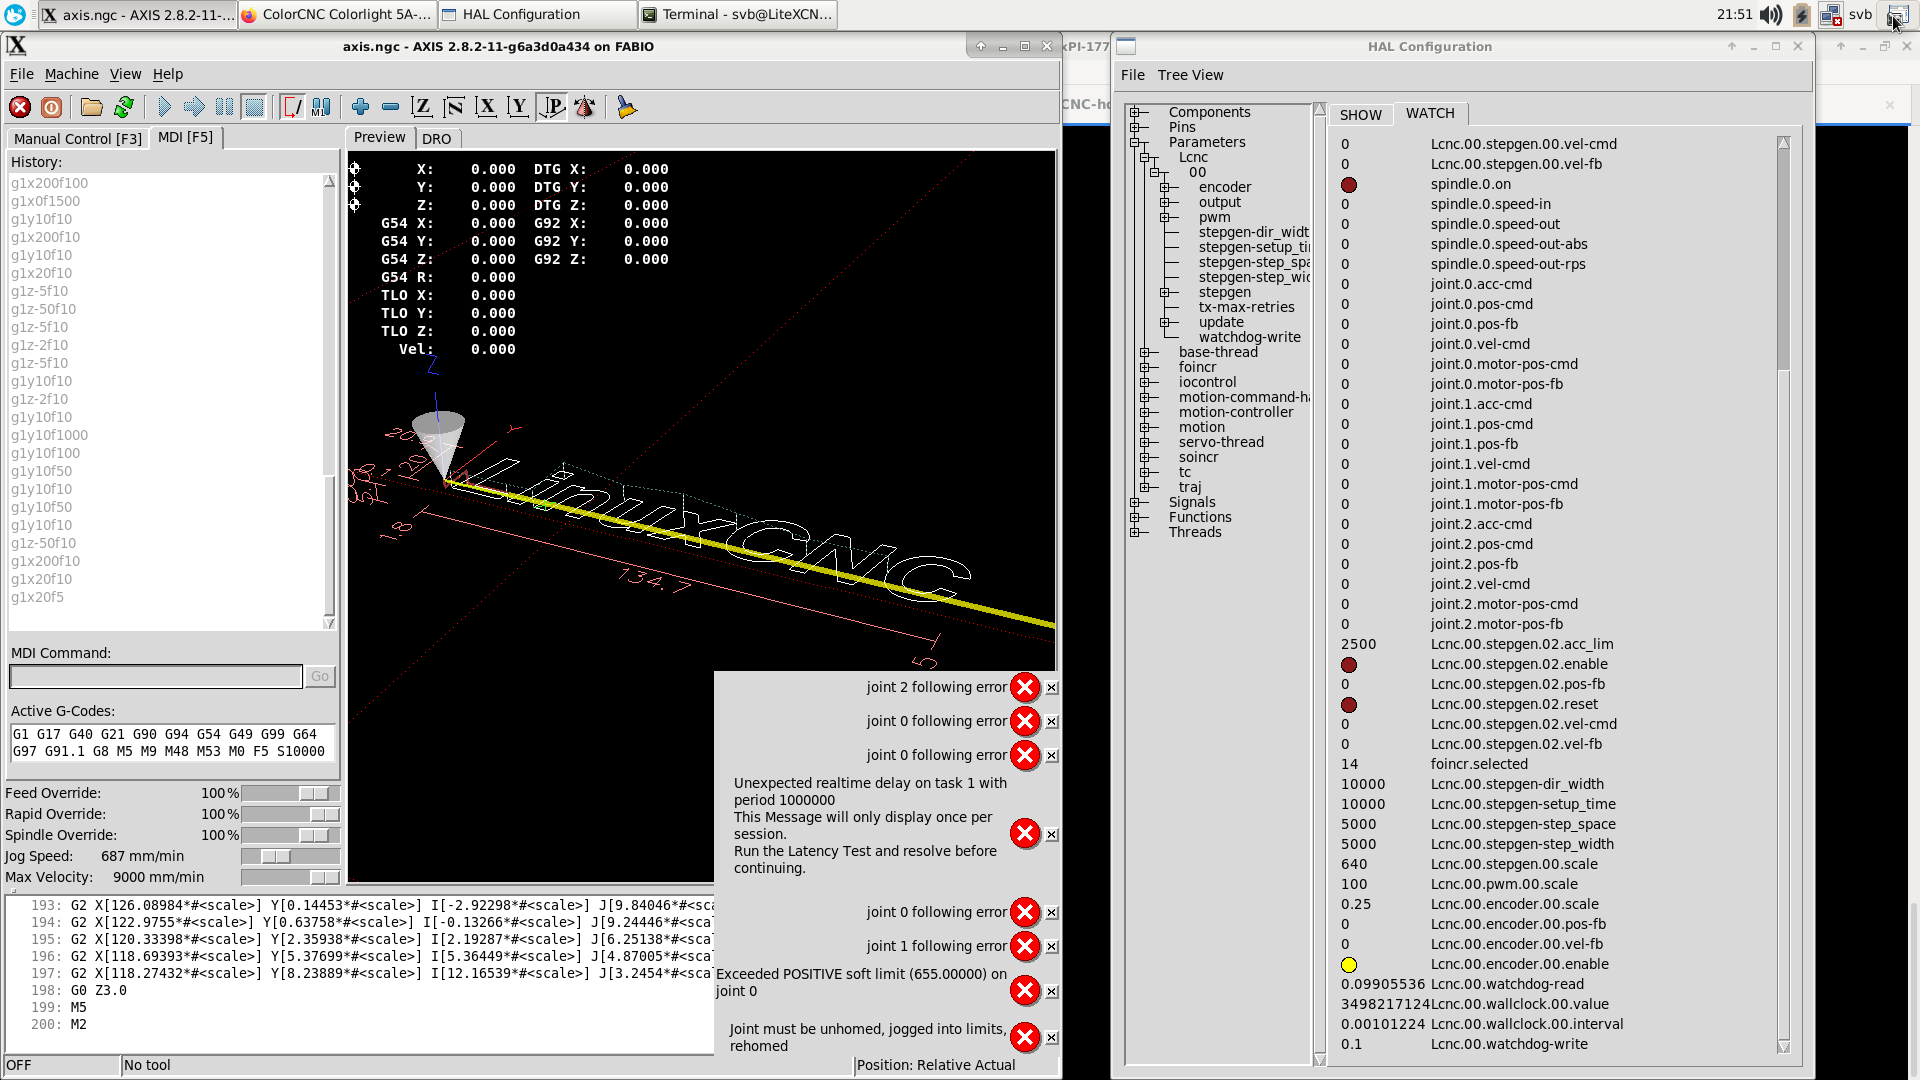Switch preview to top Z view
1920x1080 pixels.
point(422,107)
